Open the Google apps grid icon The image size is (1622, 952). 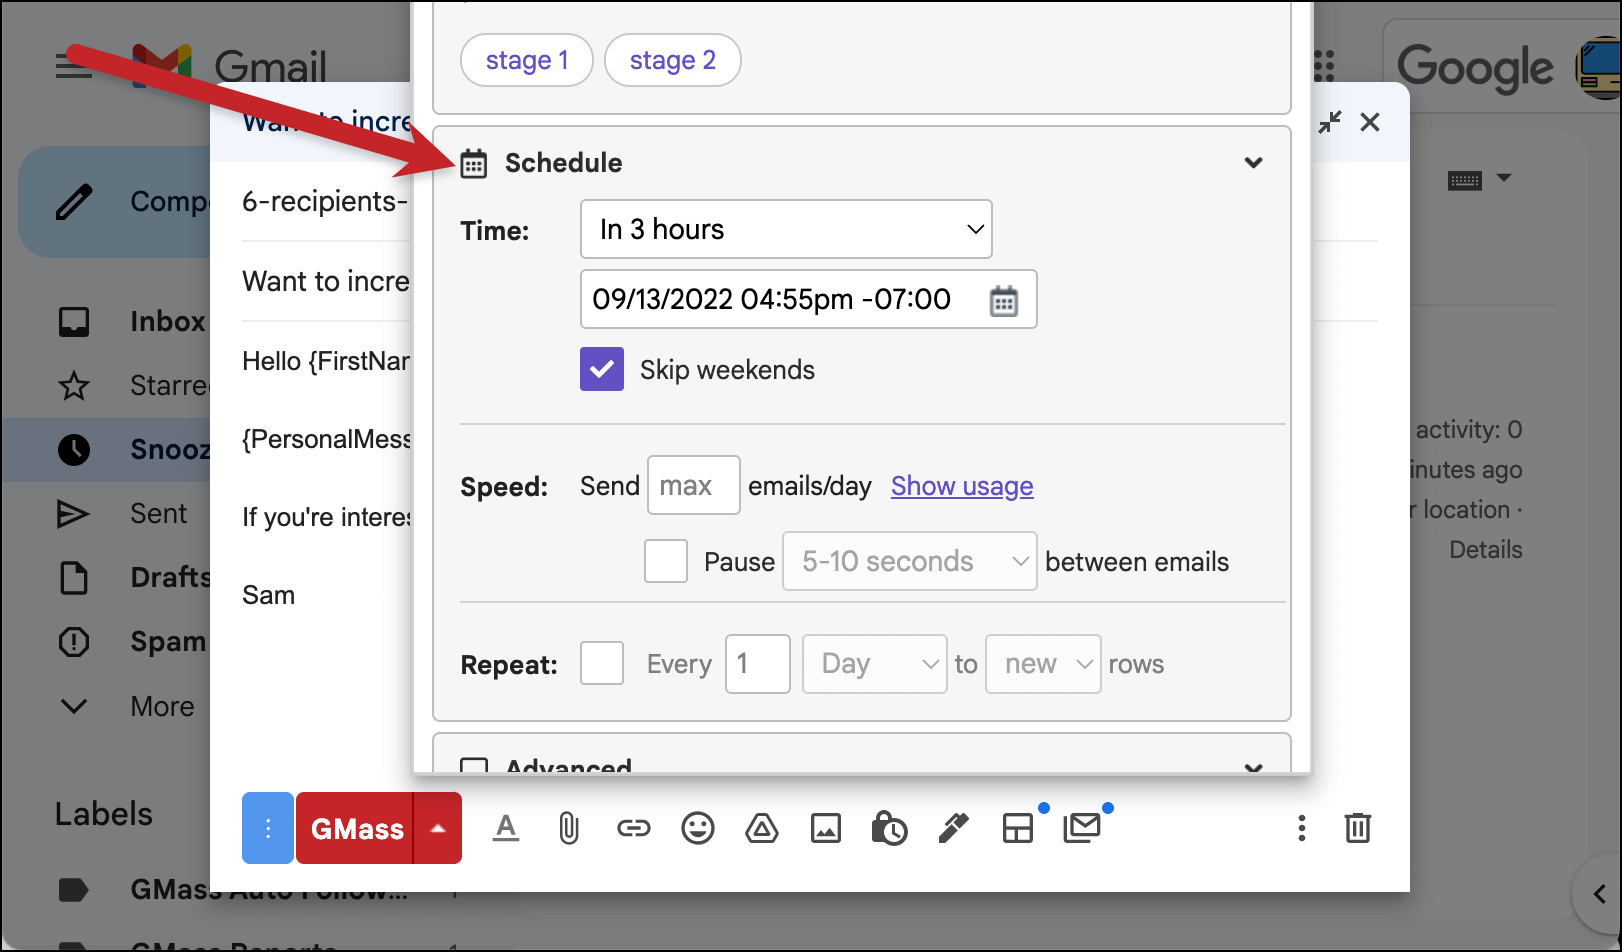1324,66
